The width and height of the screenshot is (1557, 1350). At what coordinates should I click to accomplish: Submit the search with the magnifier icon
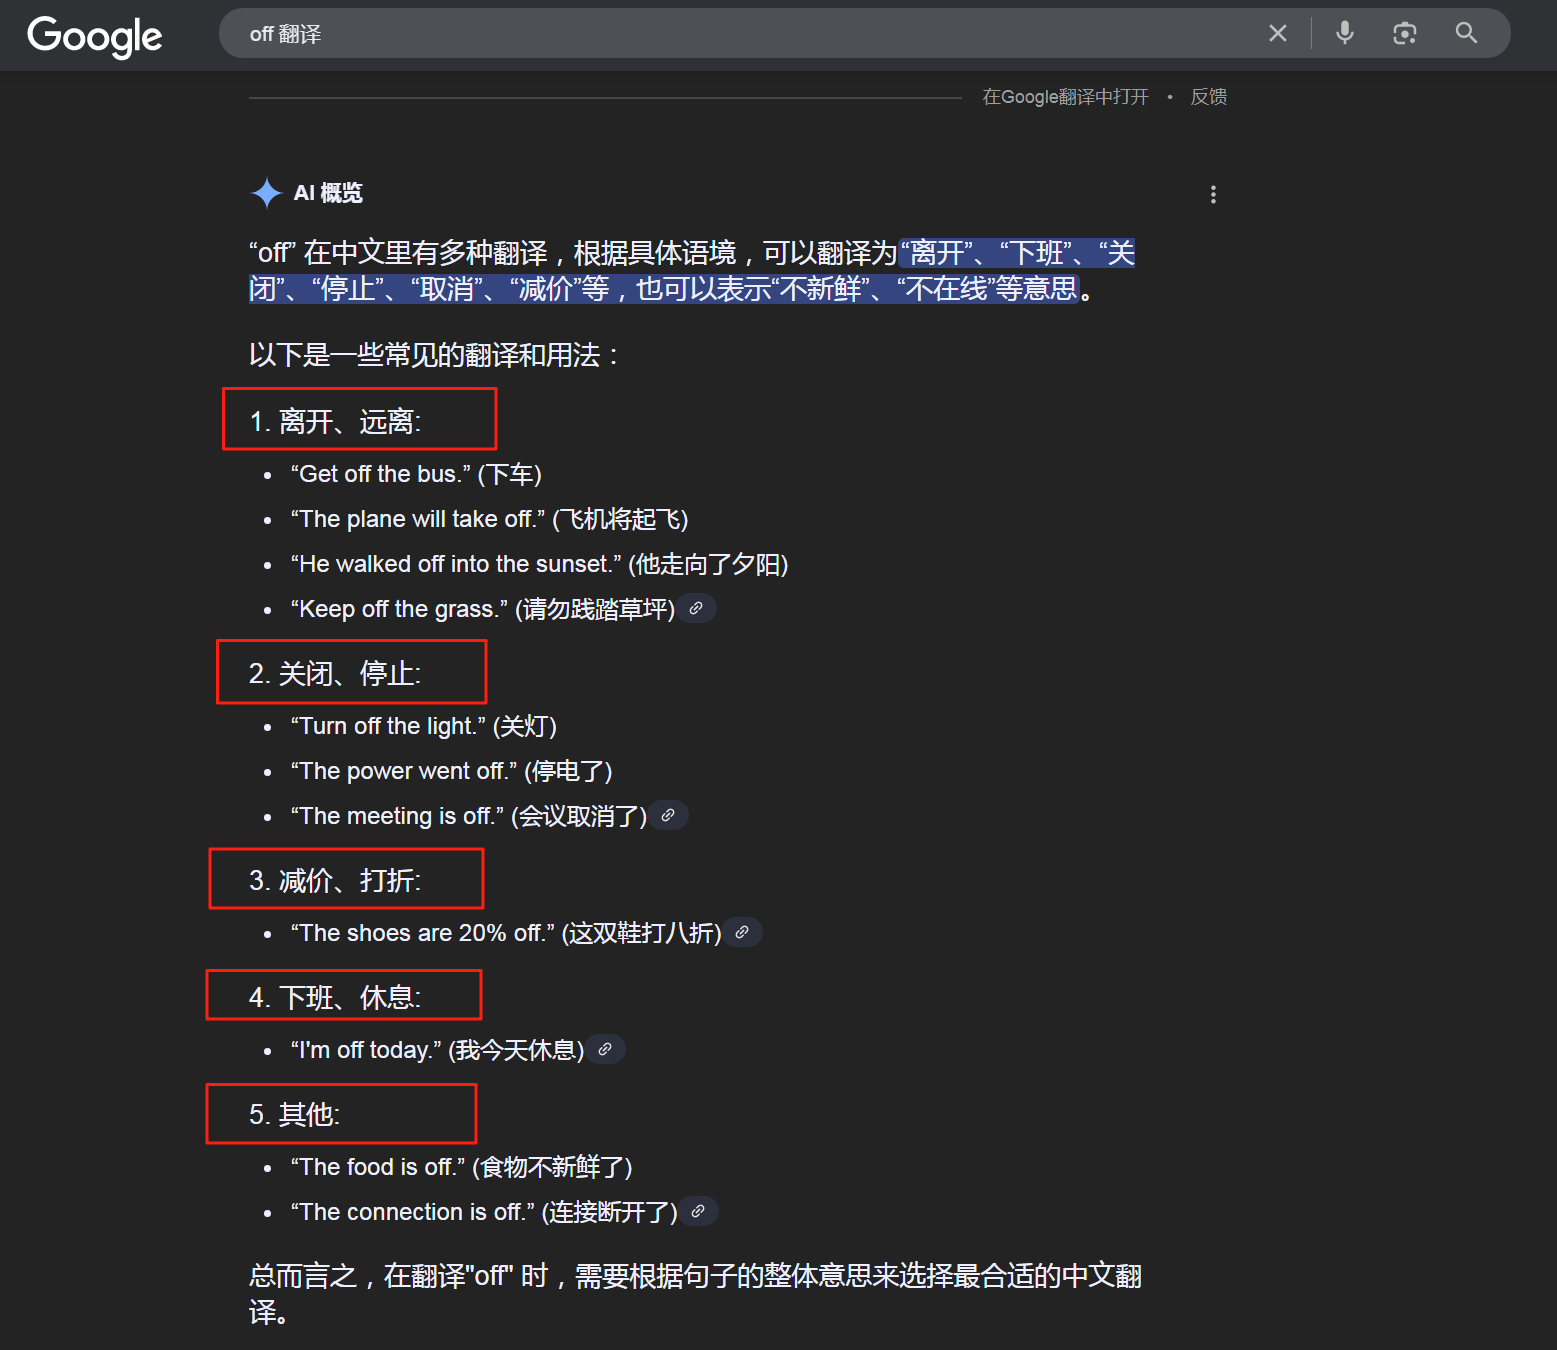coord(1465,33)
